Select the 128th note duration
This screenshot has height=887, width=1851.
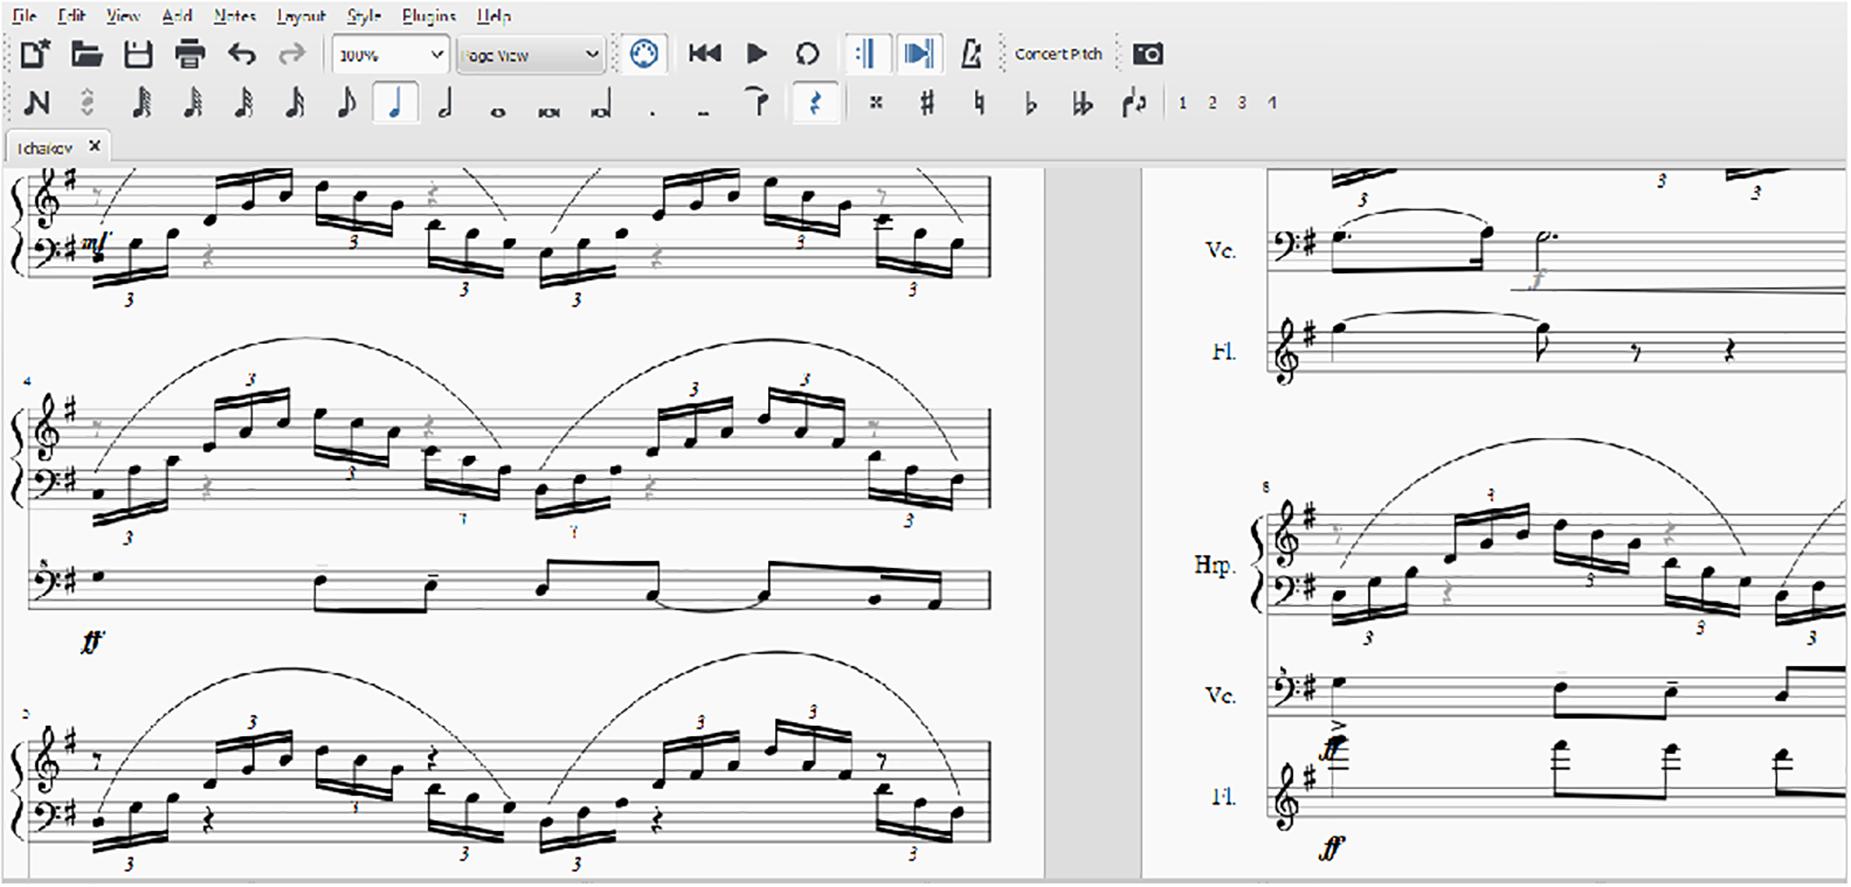pyautogui.click(x=141, y=103)
